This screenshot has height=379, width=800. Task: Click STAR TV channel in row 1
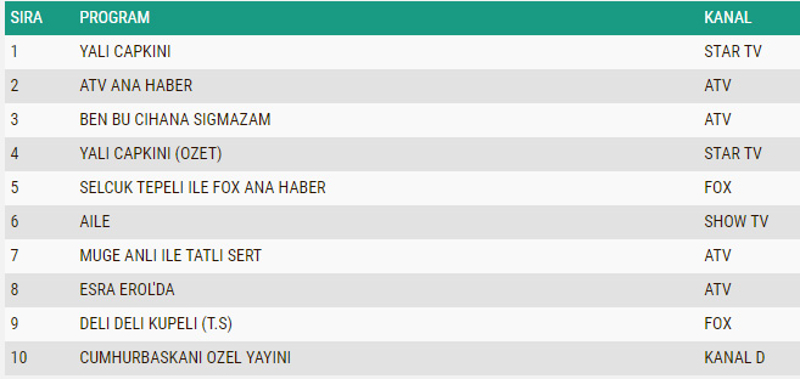tap(733, 52)
